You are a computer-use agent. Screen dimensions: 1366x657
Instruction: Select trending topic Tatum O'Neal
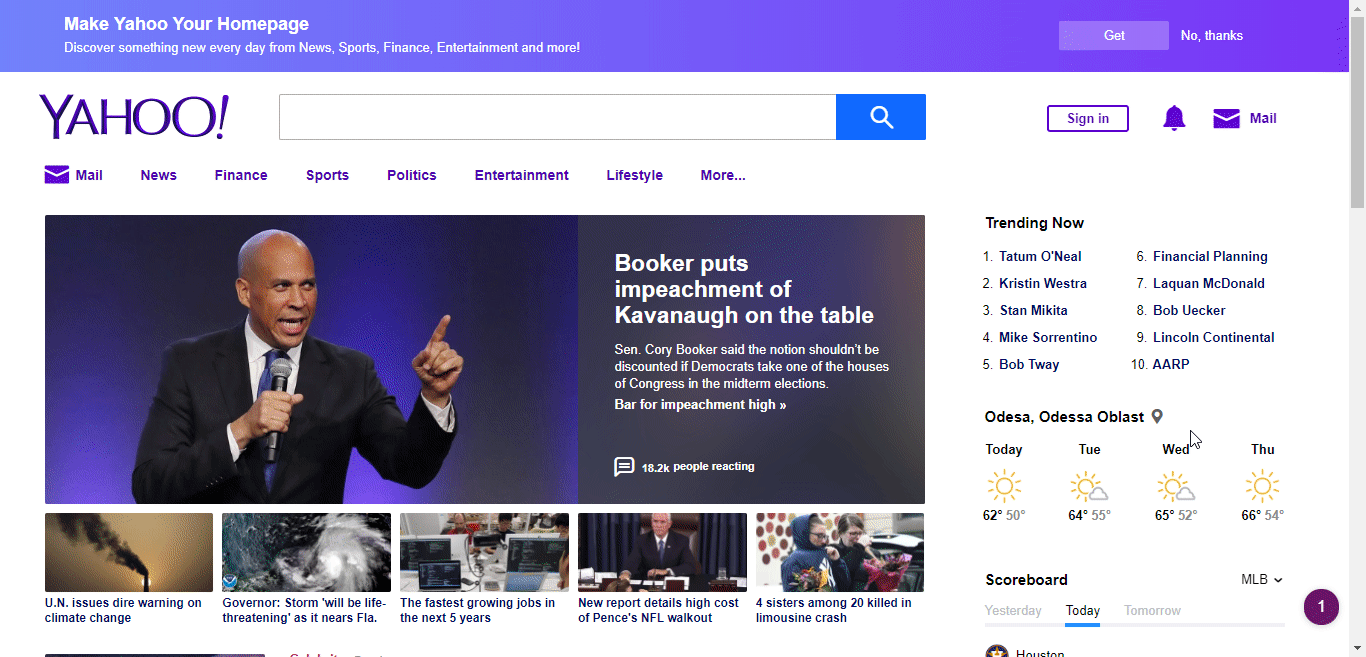pos(1040,256)
